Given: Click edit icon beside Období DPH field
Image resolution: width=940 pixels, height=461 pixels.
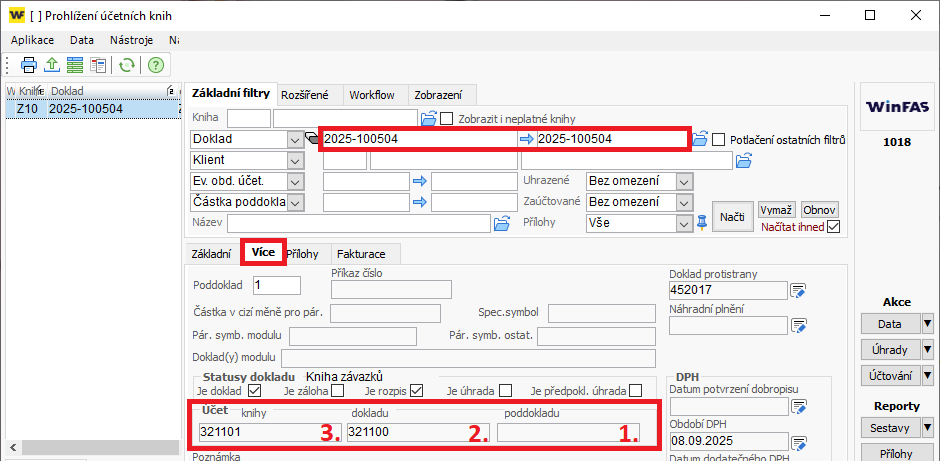Looking at the screenshot, I should coord(798,441).
